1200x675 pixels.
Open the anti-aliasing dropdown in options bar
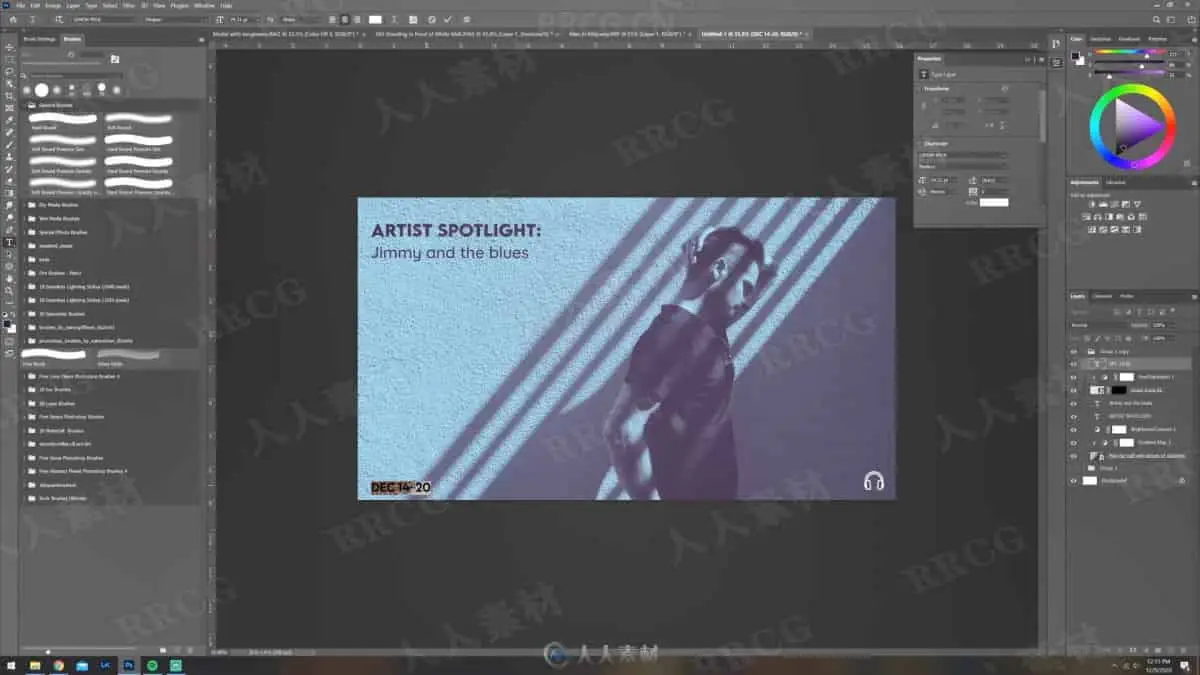point(300,19)
